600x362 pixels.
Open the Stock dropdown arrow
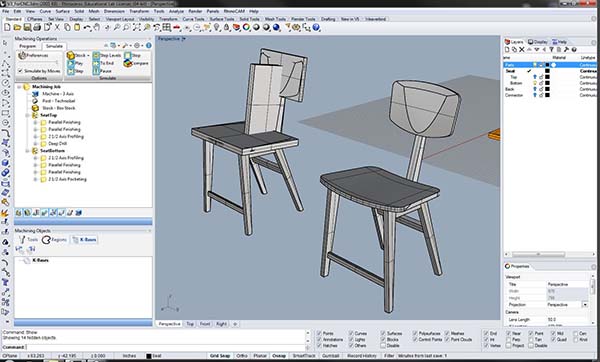pyautogui.click(x=88, y=55)
